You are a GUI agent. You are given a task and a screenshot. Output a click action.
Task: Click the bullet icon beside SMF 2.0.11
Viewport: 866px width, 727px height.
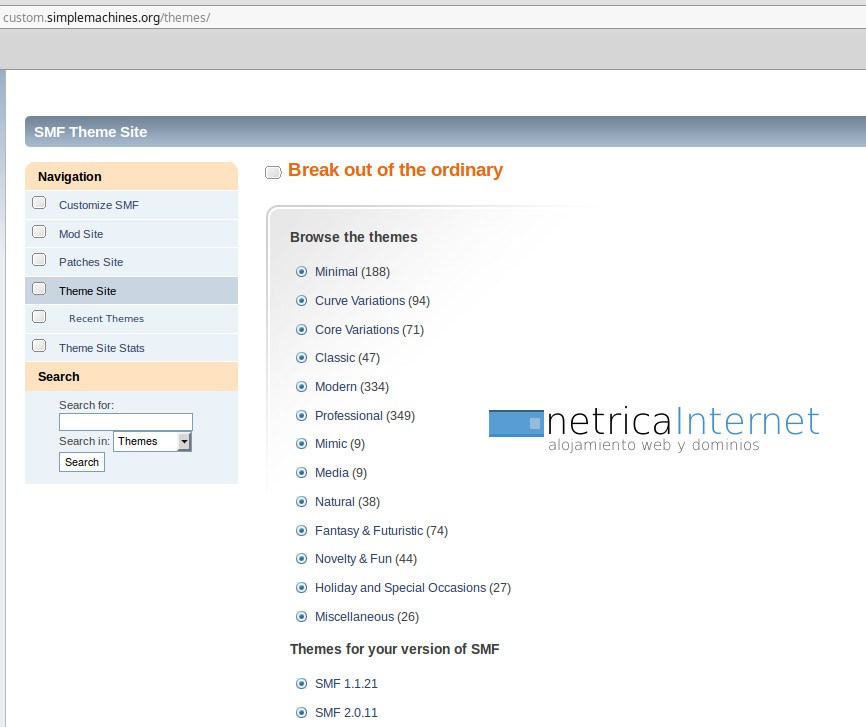(301, 713)
